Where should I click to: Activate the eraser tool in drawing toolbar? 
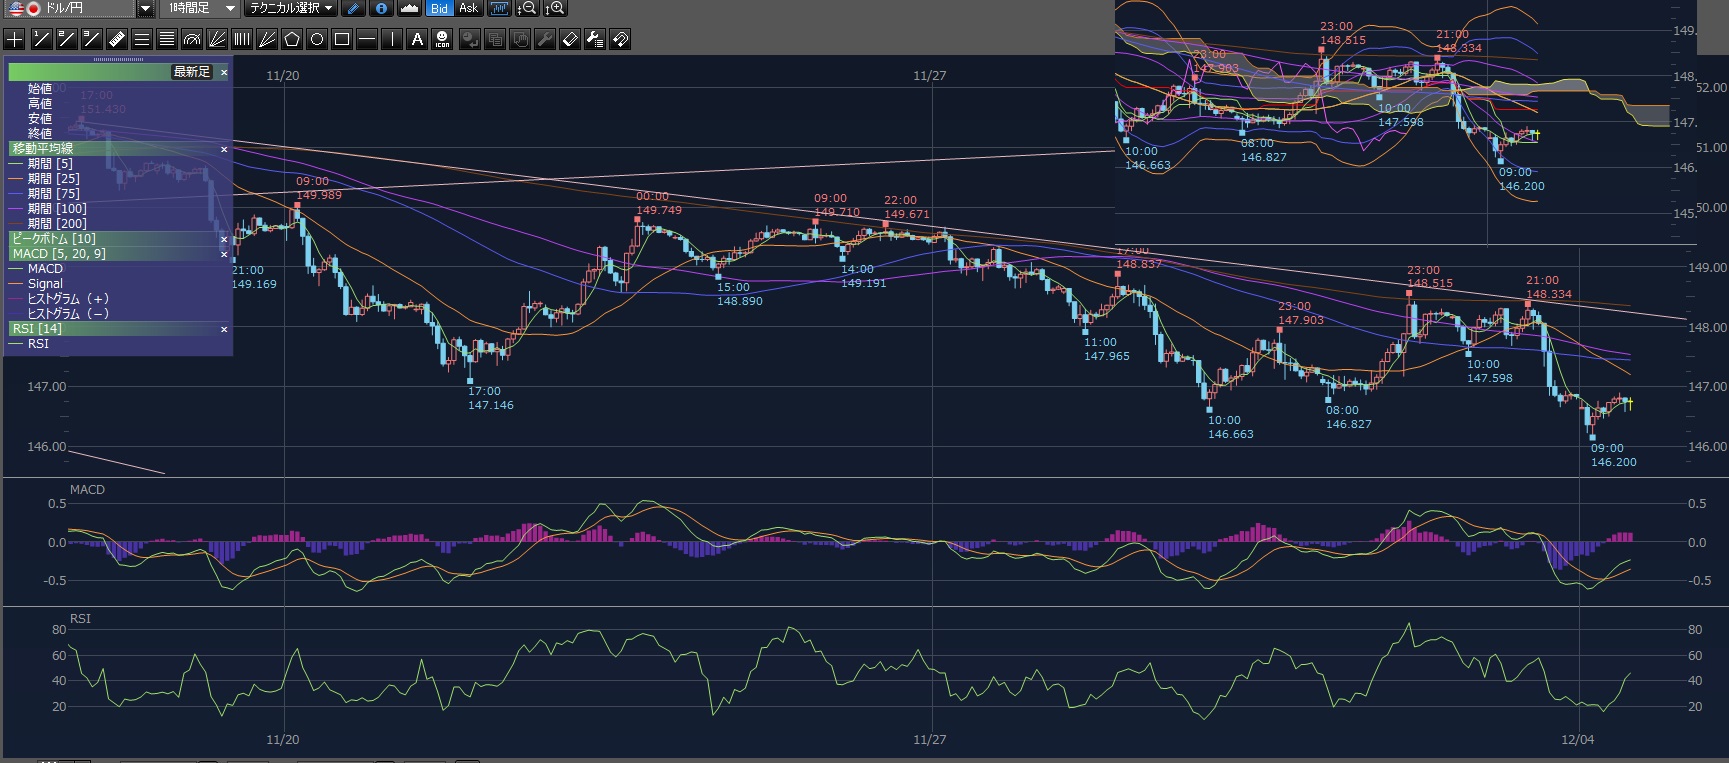point(570,40)
